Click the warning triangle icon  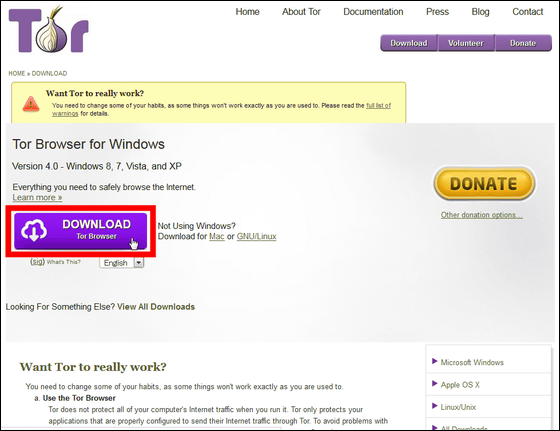click(x=31, y=104)
